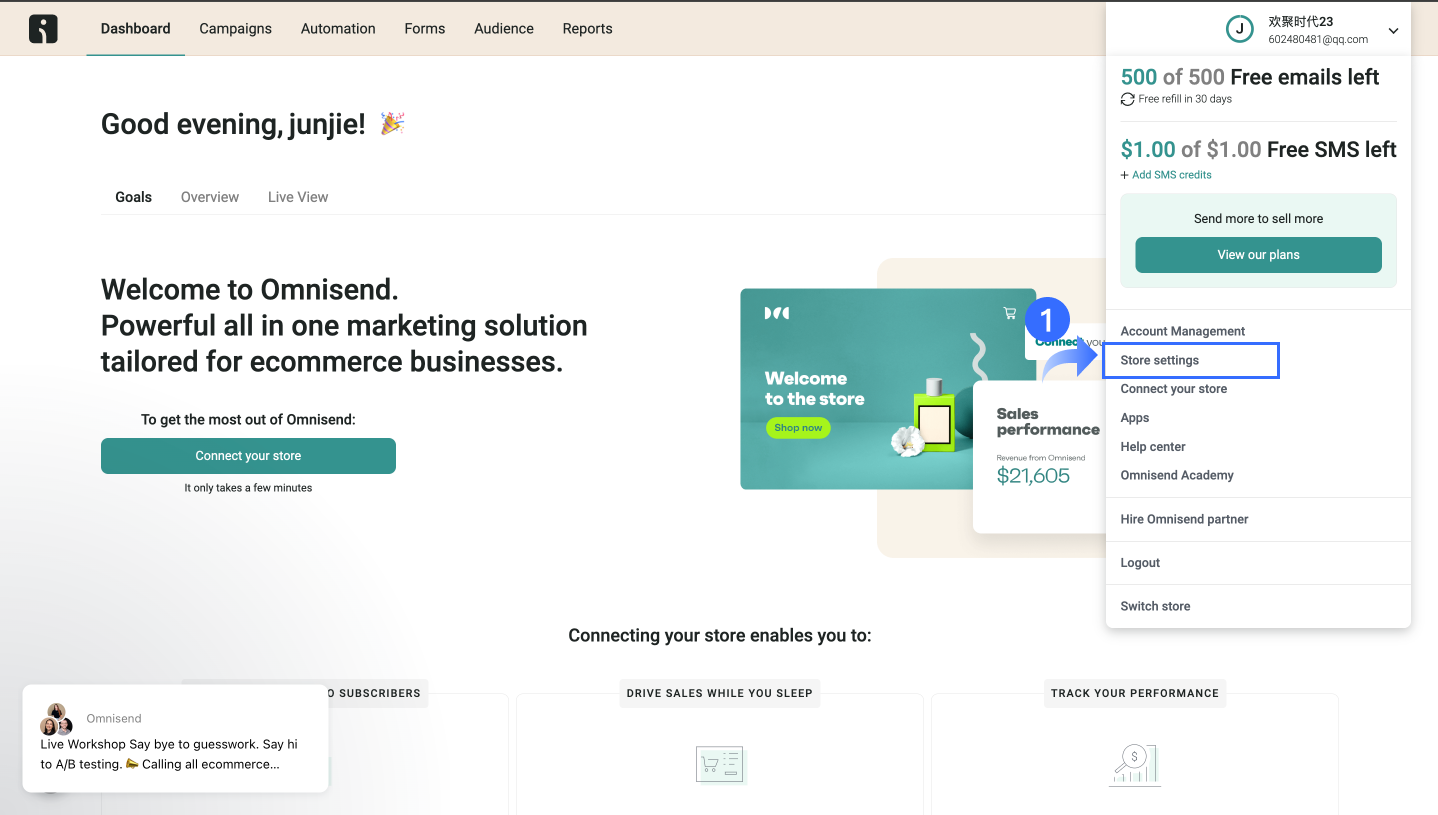Viewport: 1438px width, 815px height.
Task: Click the J account avatar circle
Action: 1240,29
